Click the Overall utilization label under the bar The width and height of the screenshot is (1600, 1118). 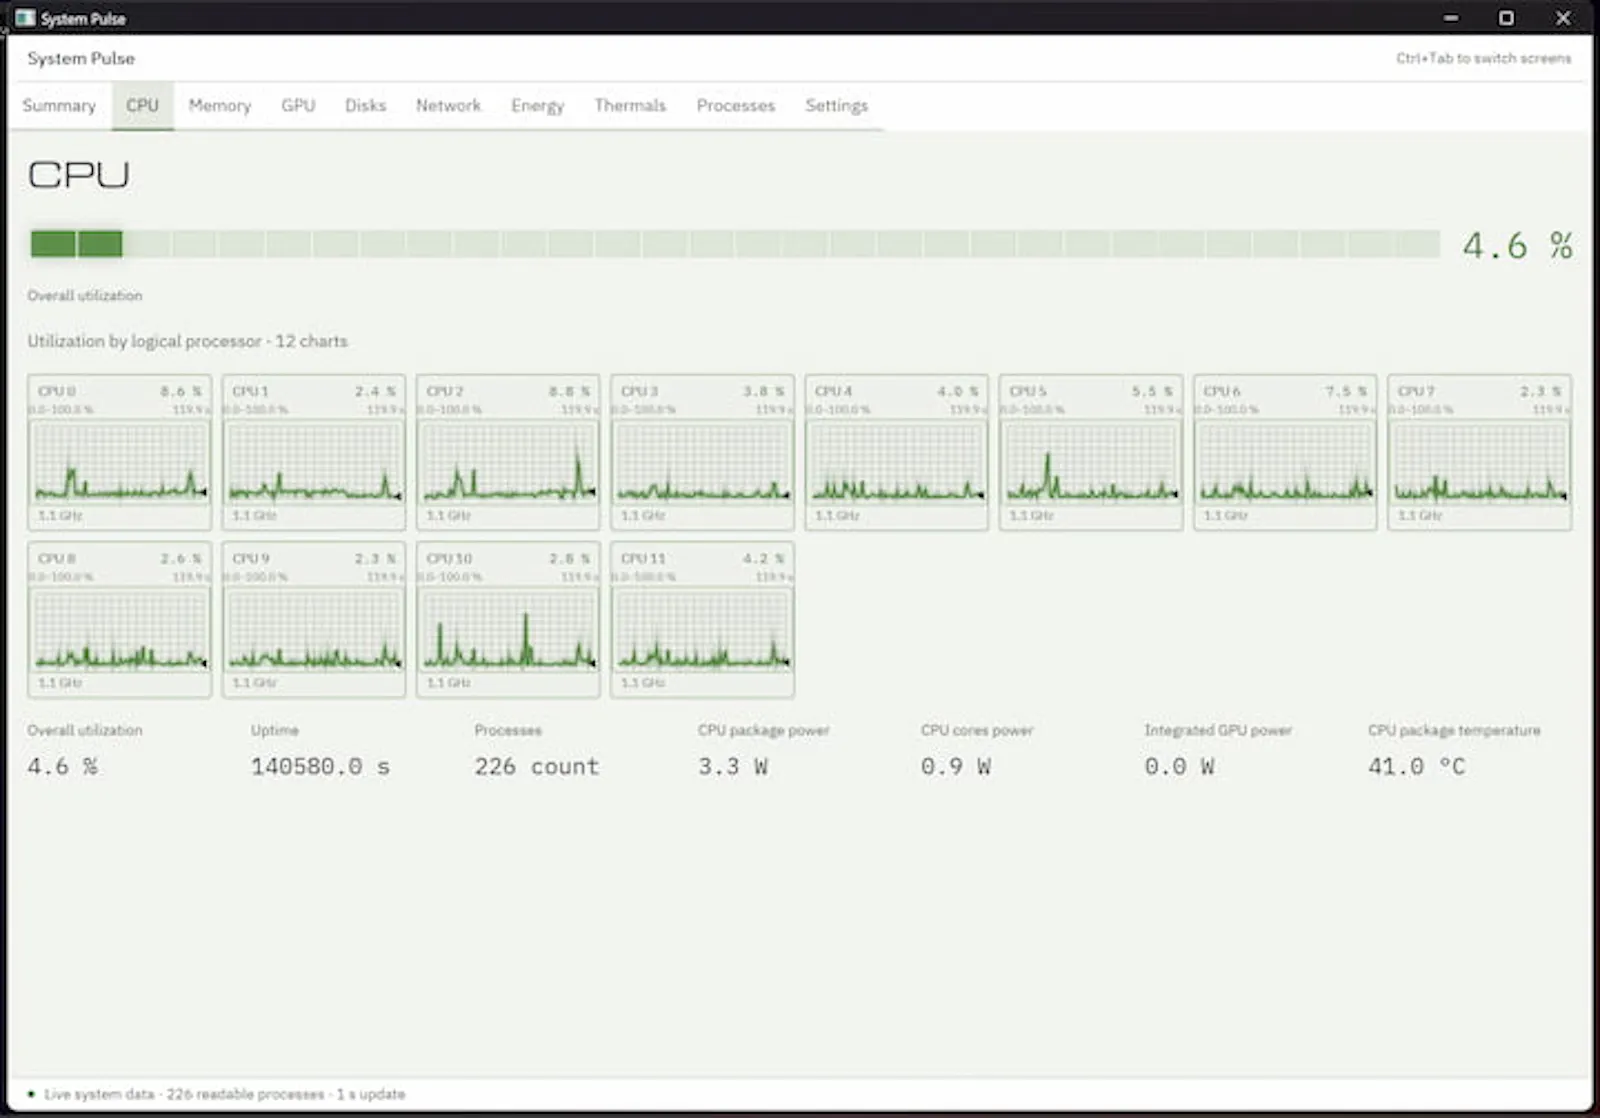tap(85, 296)
